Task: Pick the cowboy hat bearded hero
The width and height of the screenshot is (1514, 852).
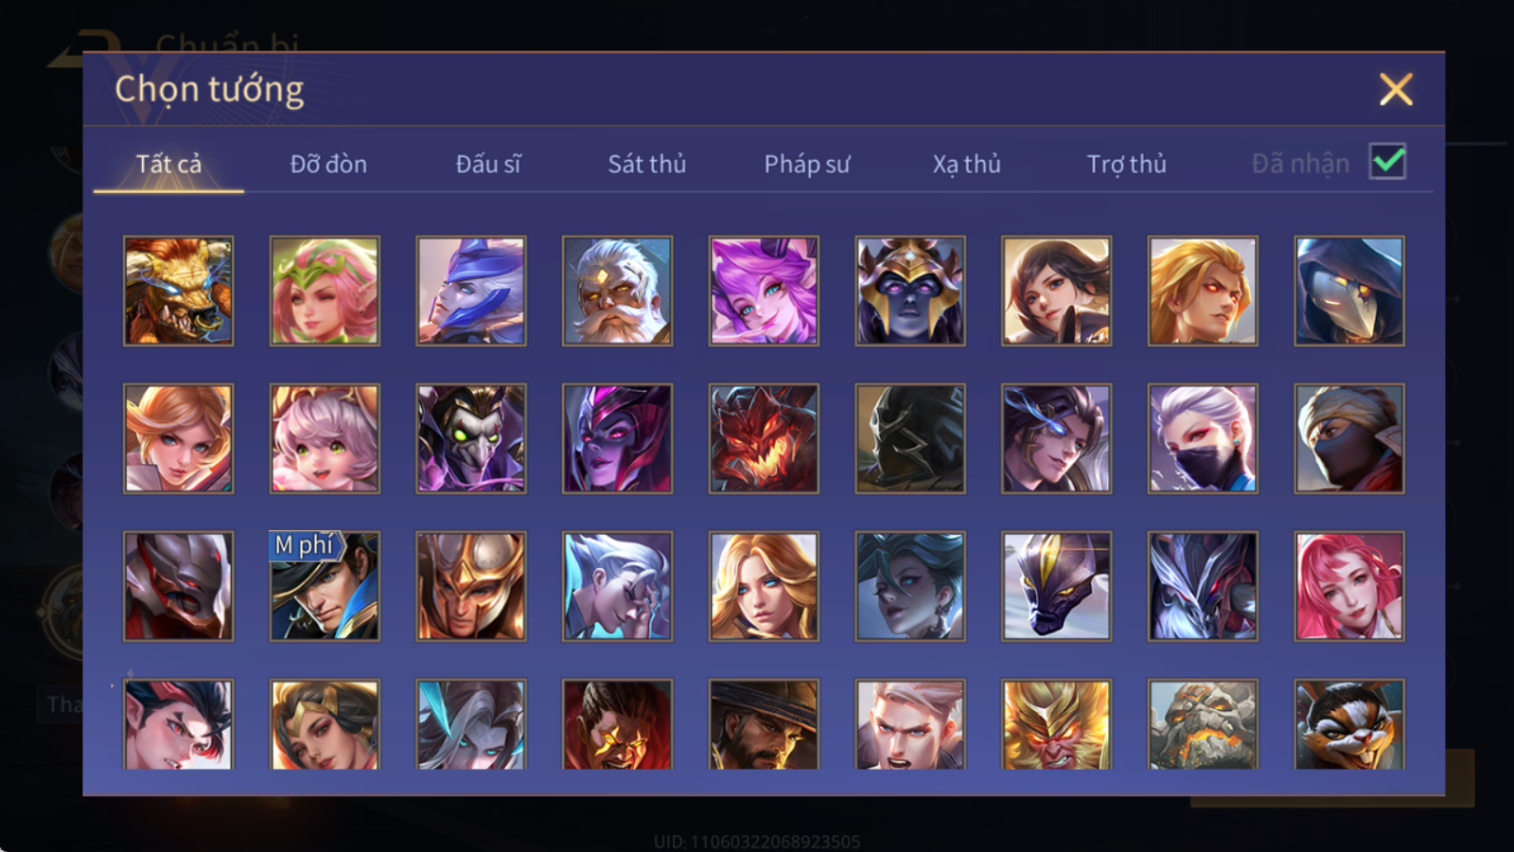Action: pos(764,724)
